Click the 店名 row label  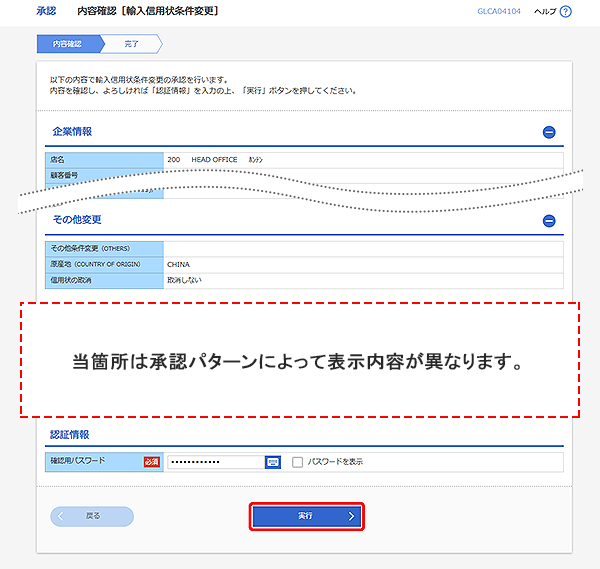tap(57, 160)
